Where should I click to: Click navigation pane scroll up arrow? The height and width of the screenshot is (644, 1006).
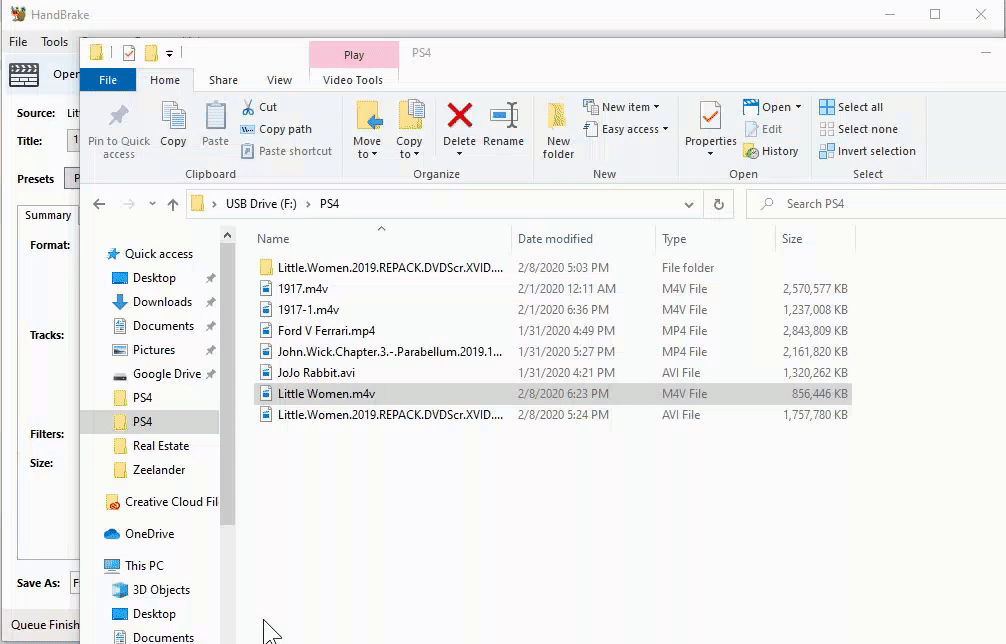coord(227,235)
